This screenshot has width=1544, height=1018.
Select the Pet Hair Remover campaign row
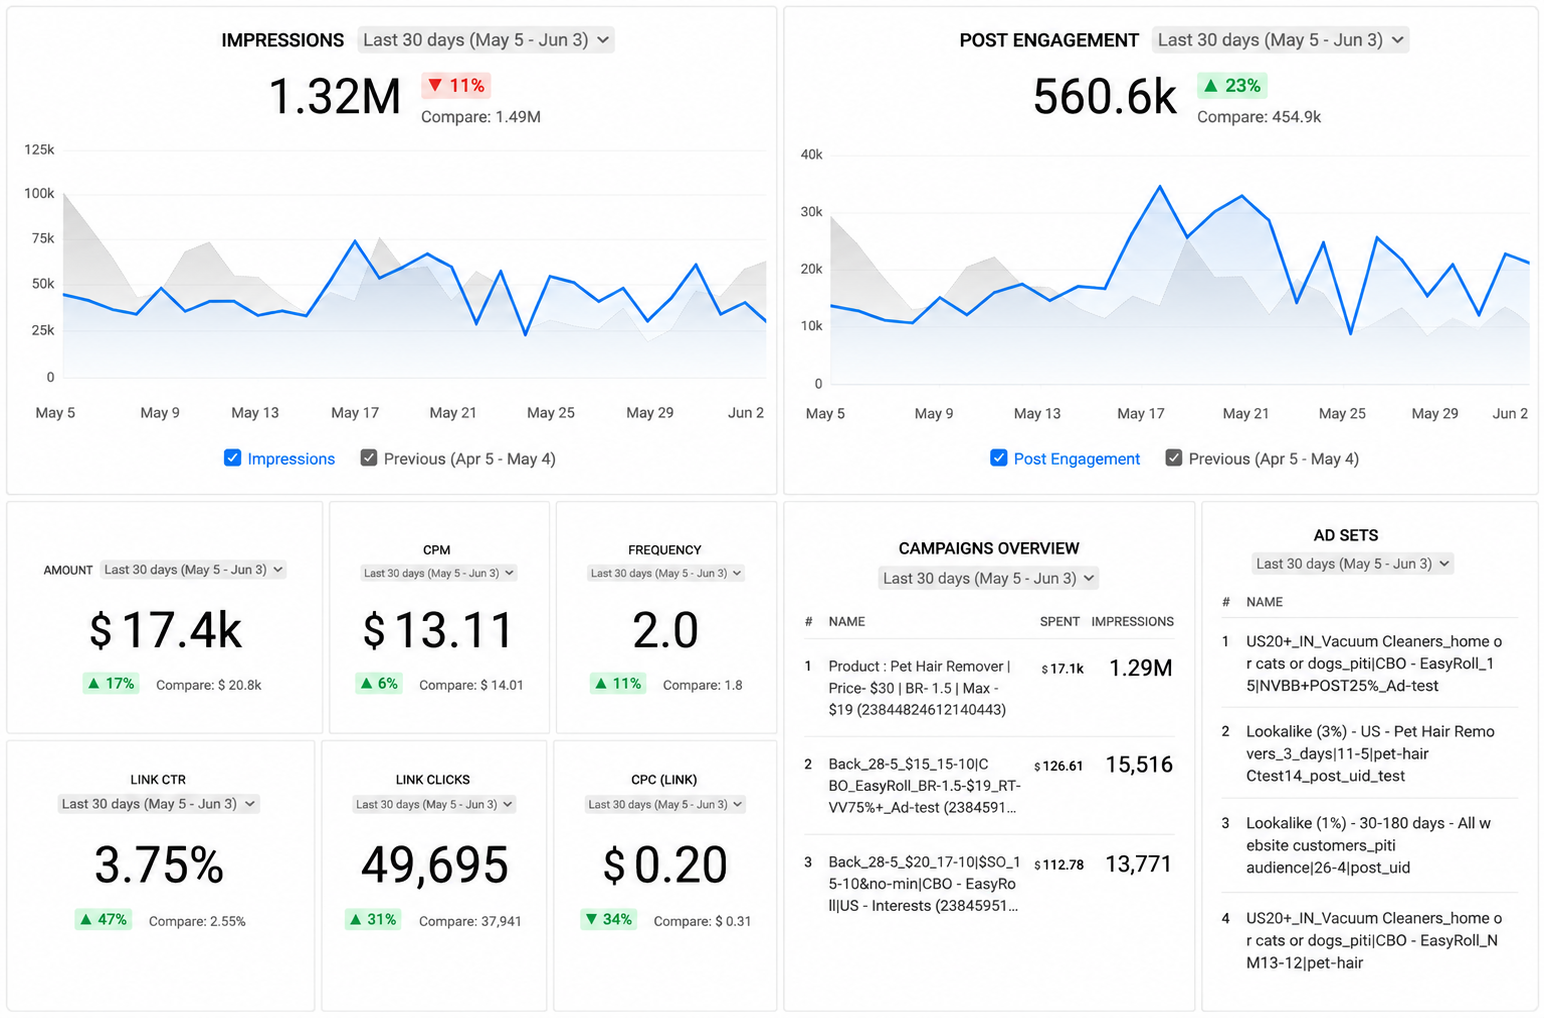click(989, 688)
